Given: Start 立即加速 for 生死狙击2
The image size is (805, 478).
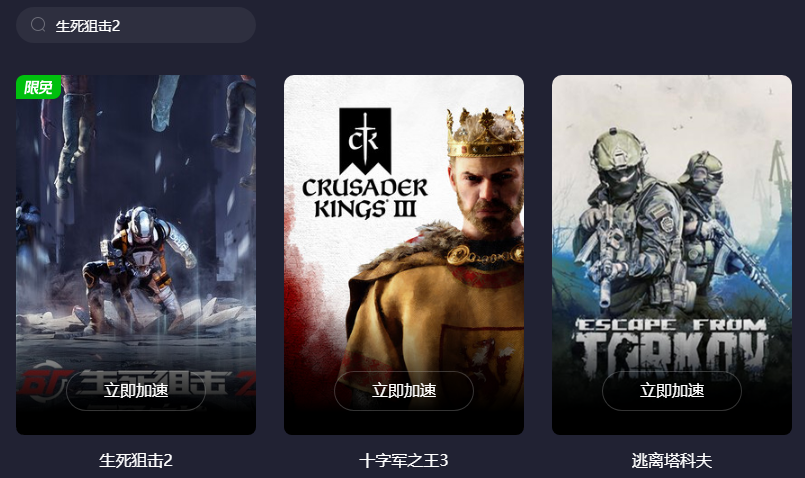Looking at the screenshot, I should [136, 391].
